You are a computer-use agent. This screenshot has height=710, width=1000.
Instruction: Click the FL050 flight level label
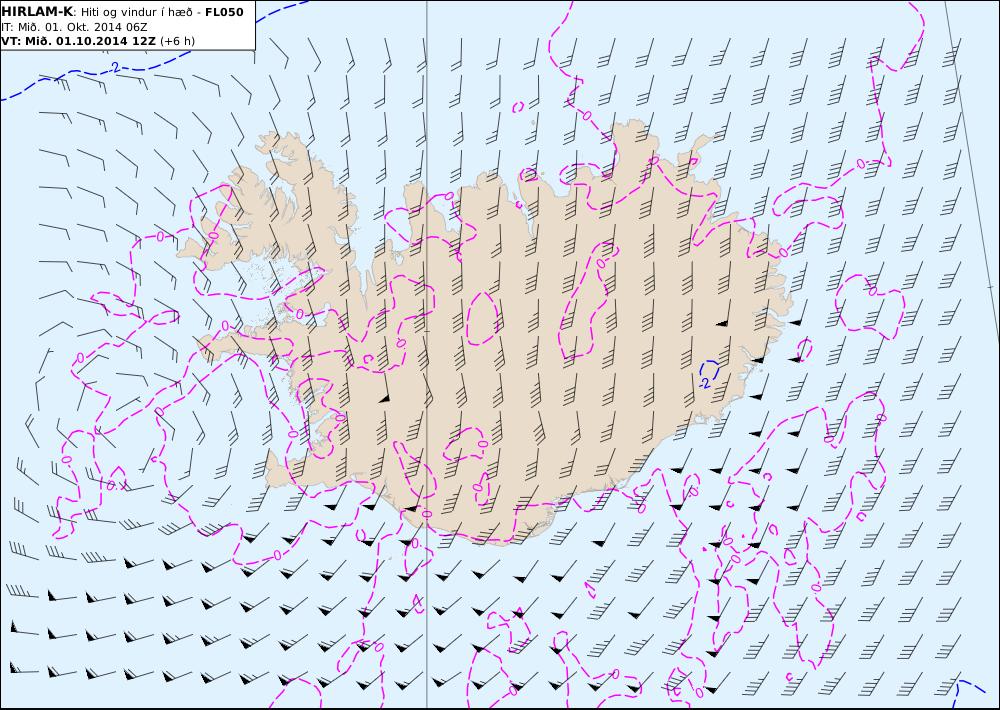(x=224, y=12)
